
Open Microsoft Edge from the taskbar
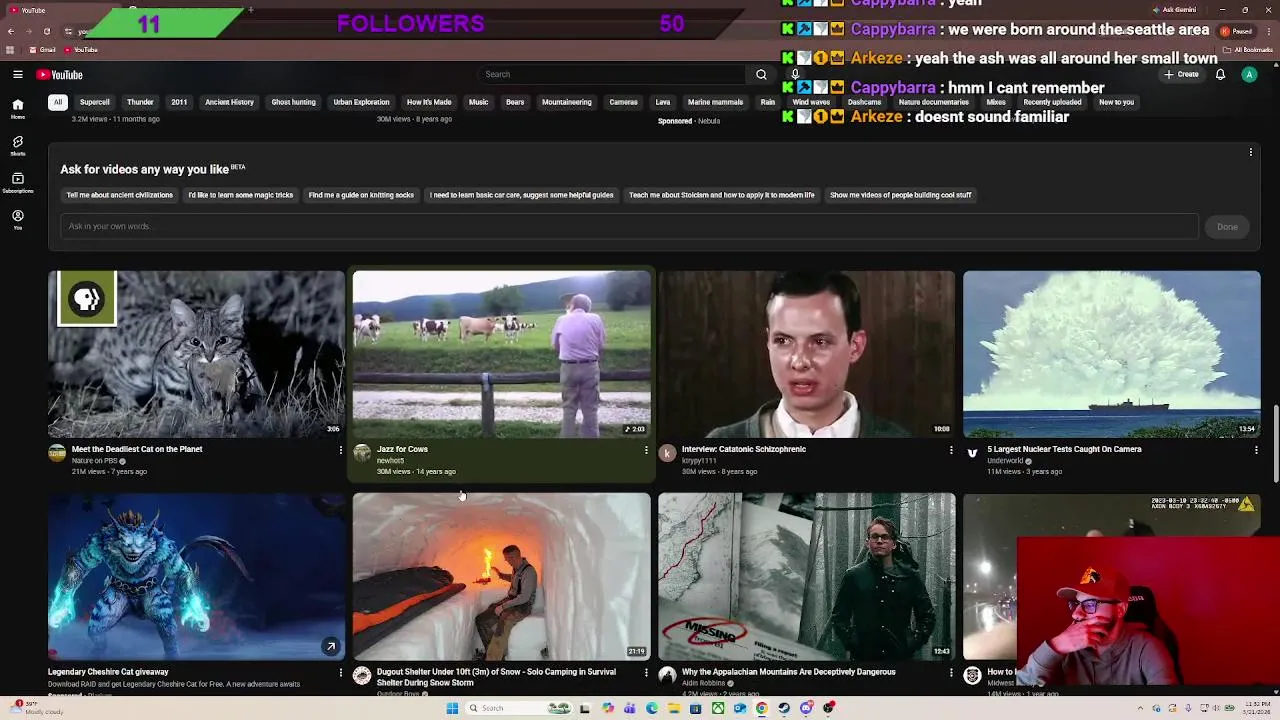pyautogui.click(x=652, y=708)
